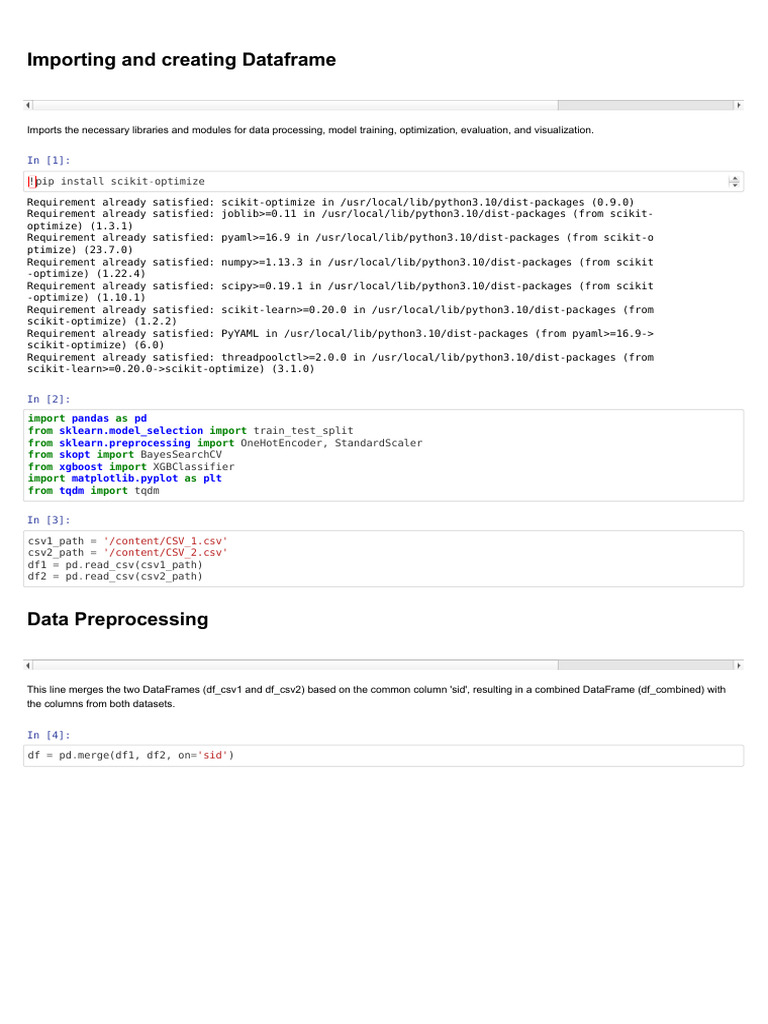Screen dimensions: 768x1024
Task: Click 'df2 = pd.read_csv(csv2_path)' line
Action: tap(115, 577)
